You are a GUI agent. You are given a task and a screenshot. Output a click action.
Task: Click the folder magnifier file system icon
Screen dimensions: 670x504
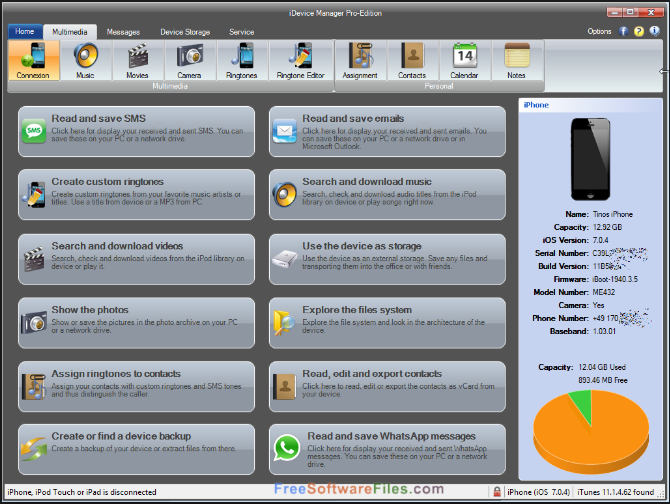pyautogui.click(x=284, y=322)
